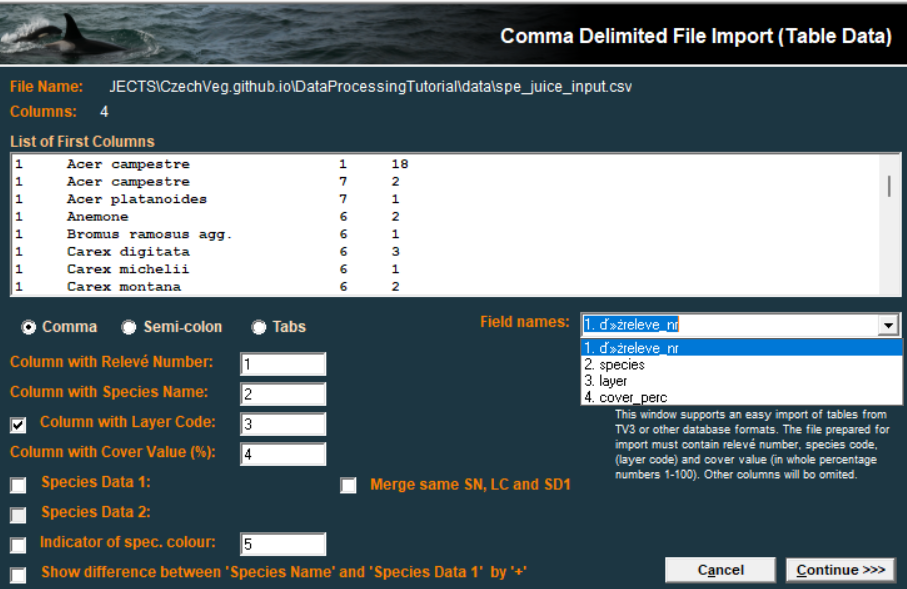The image size is (907, 589).
Task: Pick '2. species' from field names list
Action: click(615, 365)
